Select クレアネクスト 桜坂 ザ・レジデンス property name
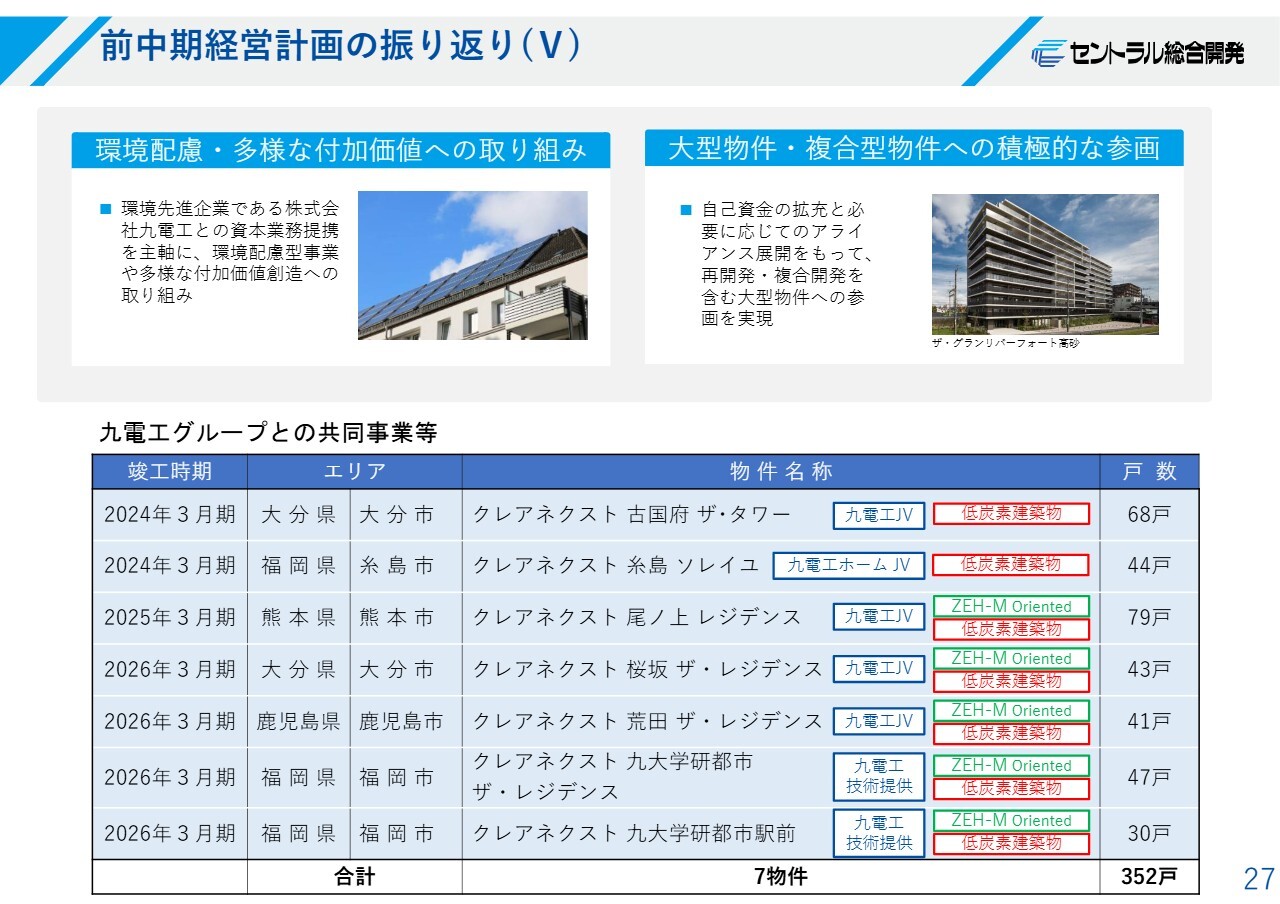The width and height of the screenshot is (1280, 904). tap(647, 669)
